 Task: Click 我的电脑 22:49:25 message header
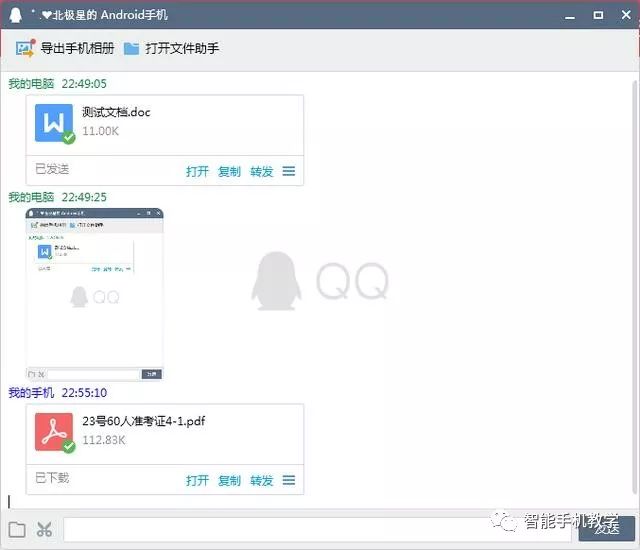58,197
